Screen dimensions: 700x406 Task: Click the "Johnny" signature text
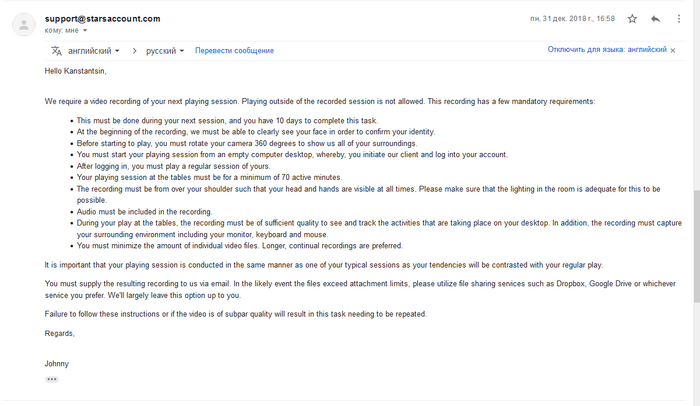pyautogui.click(x=58, y=363)
